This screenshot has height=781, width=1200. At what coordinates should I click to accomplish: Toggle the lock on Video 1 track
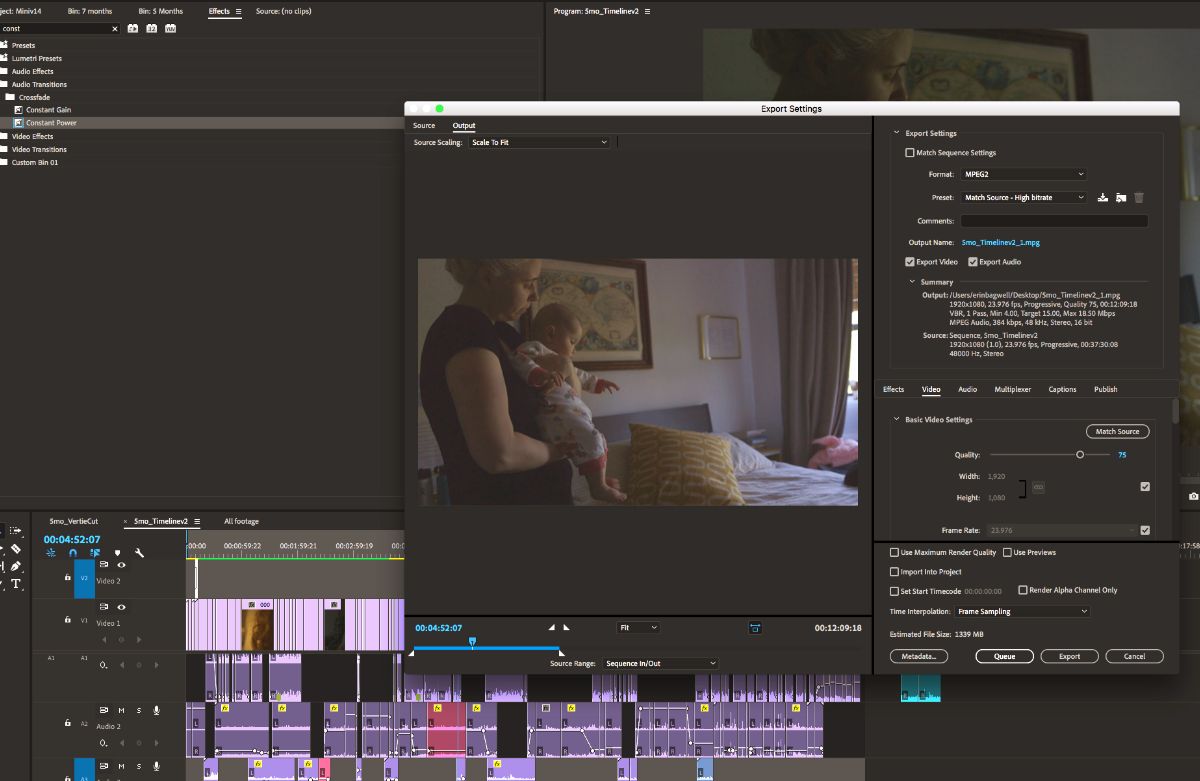point(67,620)
